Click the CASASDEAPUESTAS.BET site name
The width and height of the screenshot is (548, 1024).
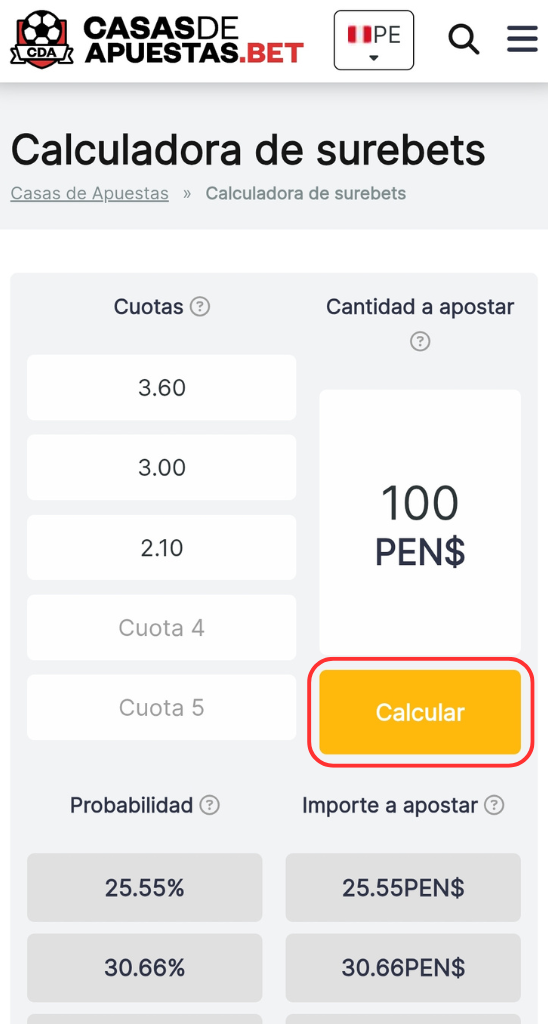pyautogui.click(x=193, y=39)
